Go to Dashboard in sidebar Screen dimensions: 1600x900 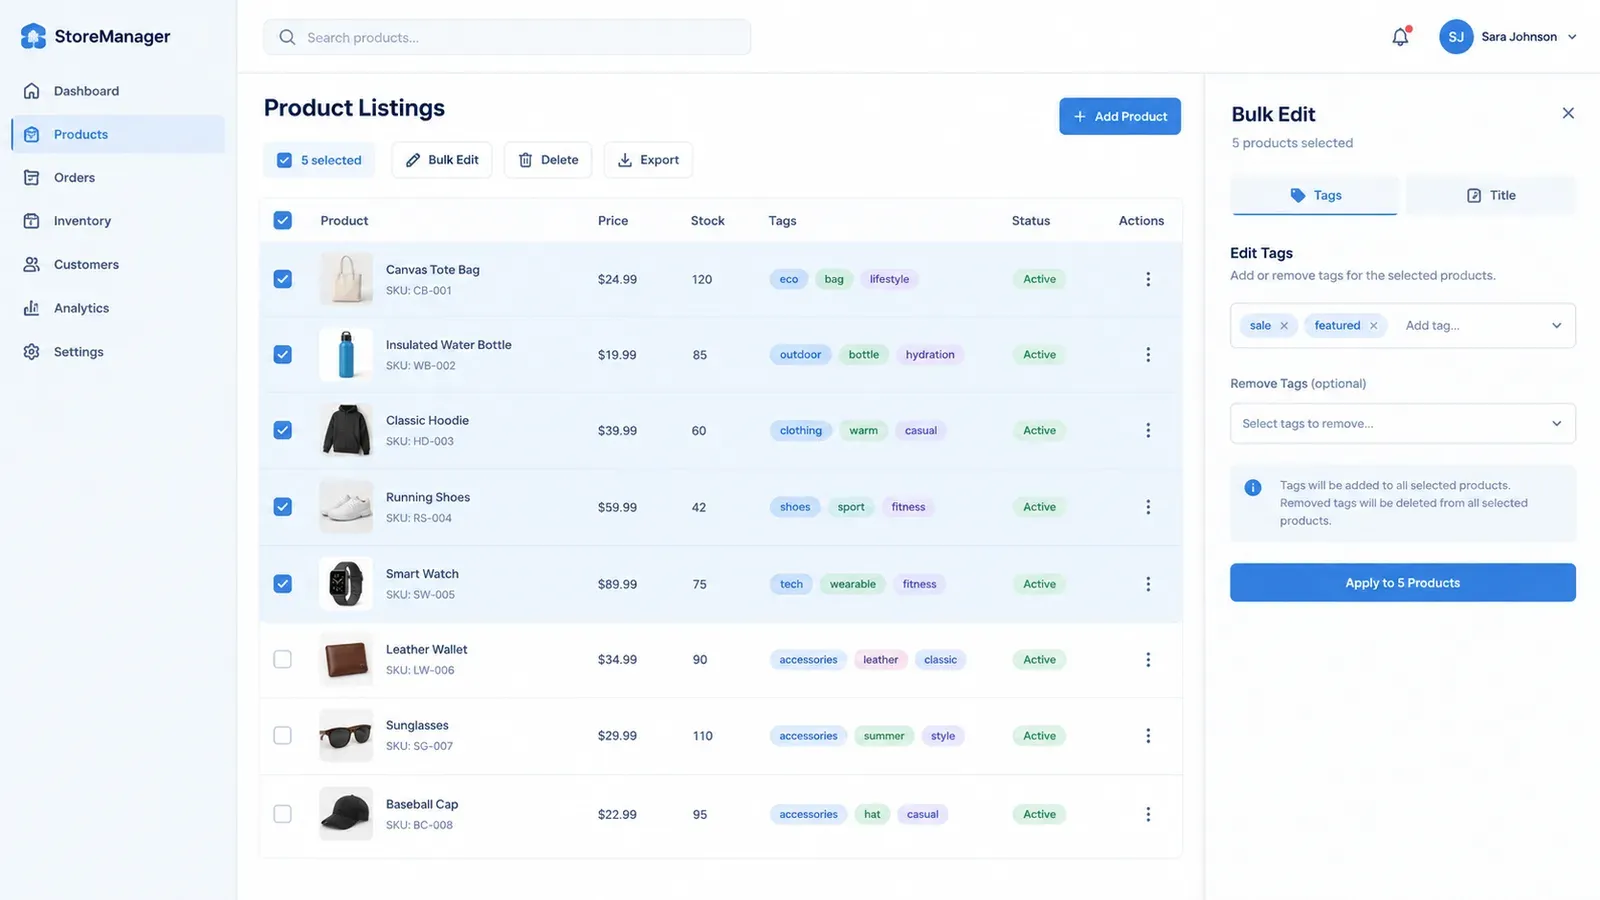[x=118, y=91]
